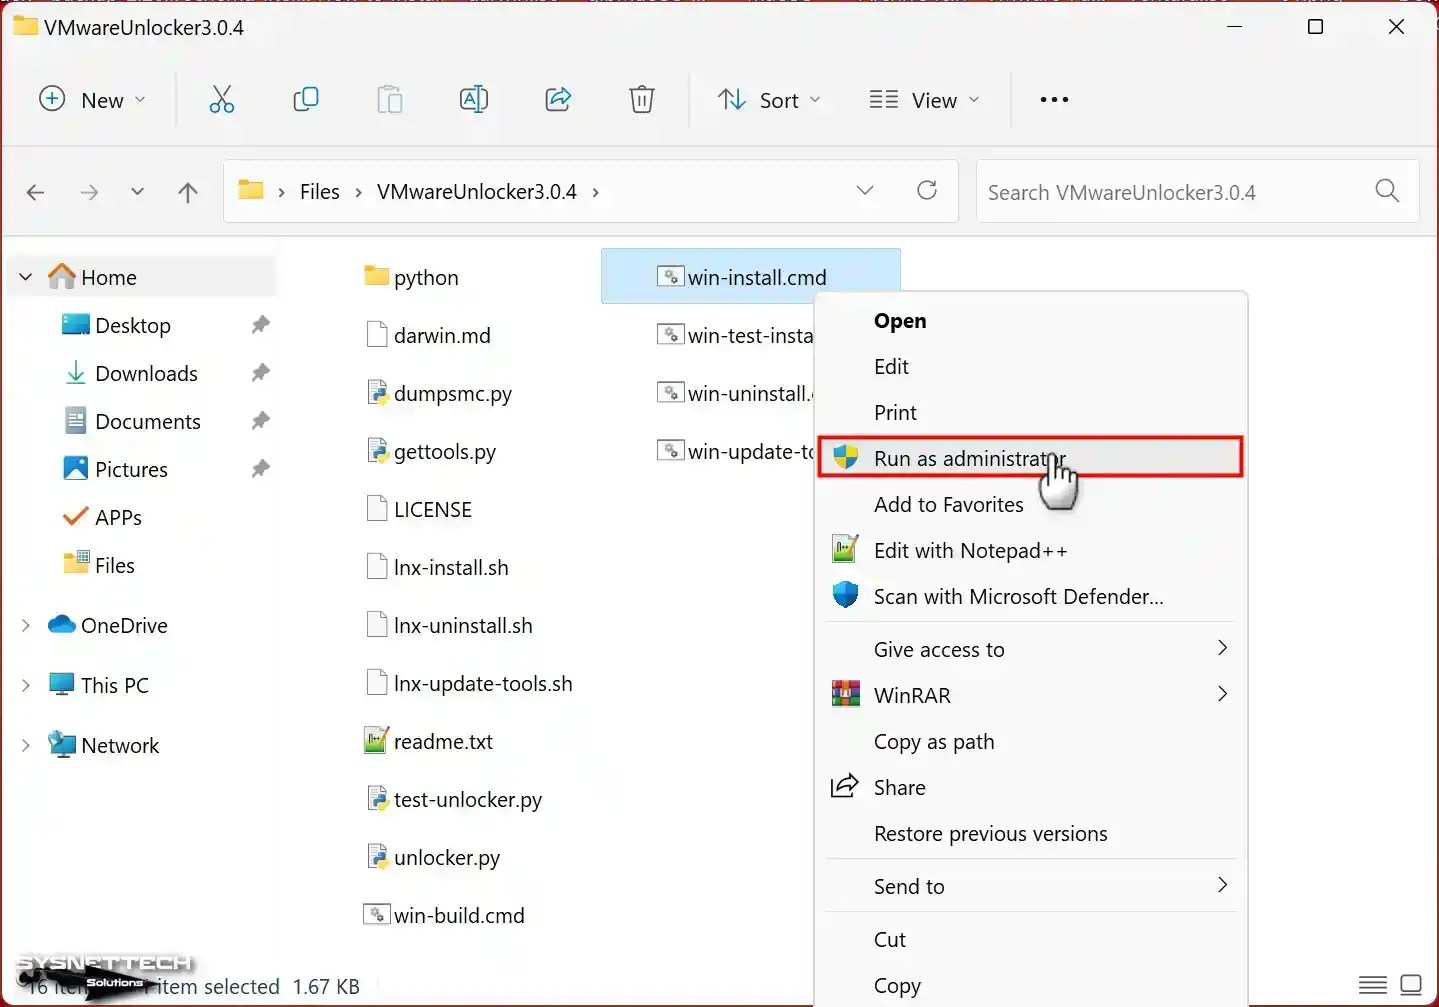
Task: Click the Copy icon in toolbar
Action: coord(306,100)
